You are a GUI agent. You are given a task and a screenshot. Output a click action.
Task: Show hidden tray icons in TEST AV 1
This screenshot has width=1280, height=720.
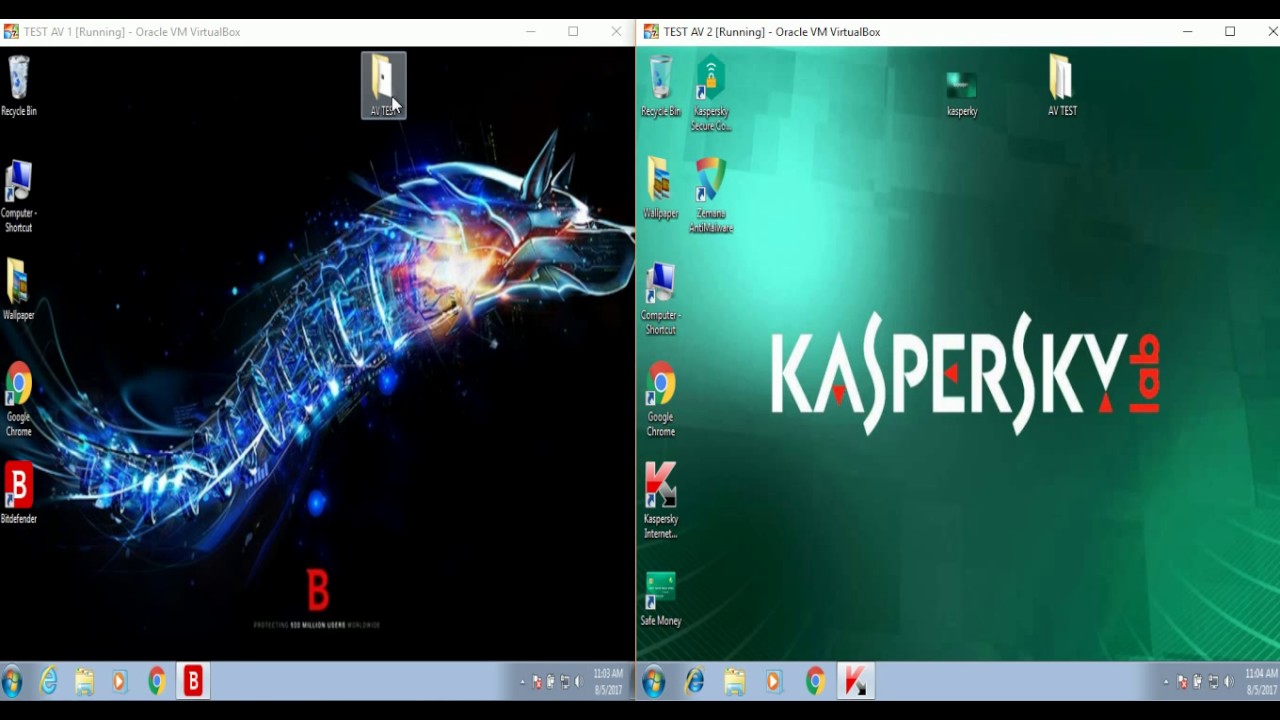tap(521, 682)
